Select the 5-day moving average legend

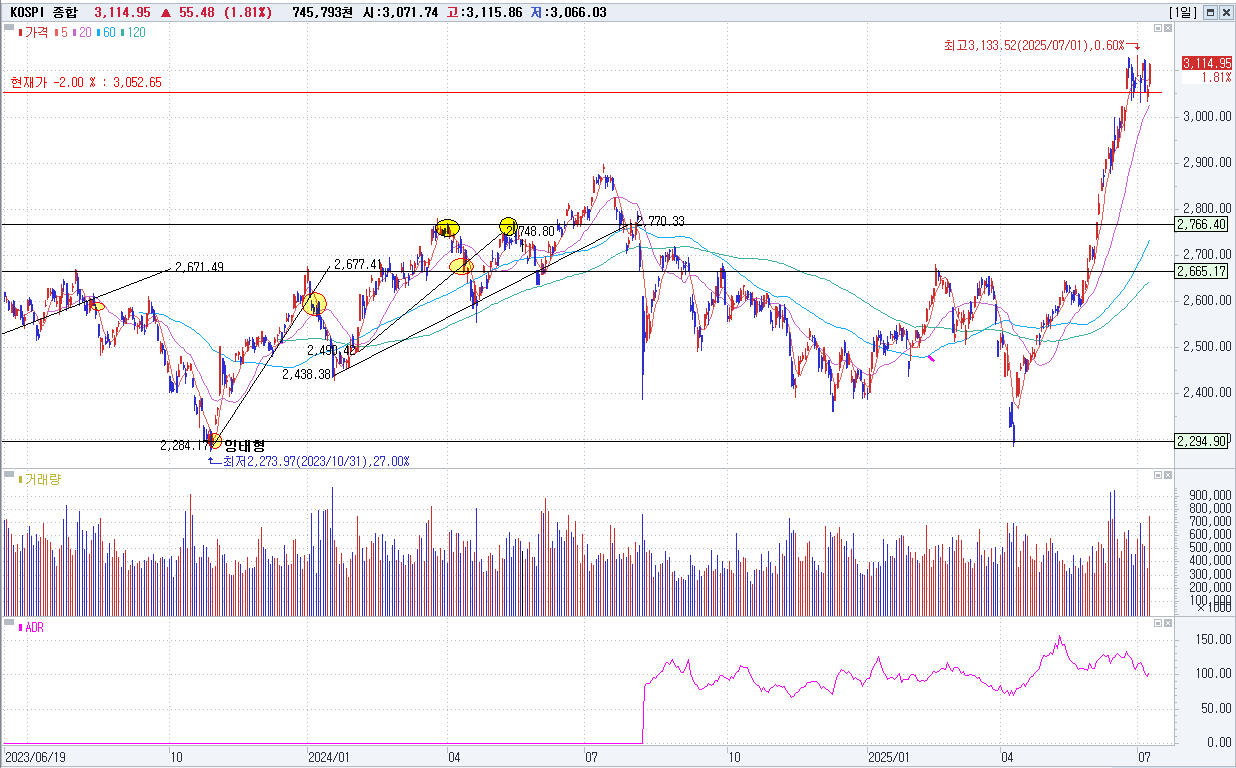click(x=62, y=33)
